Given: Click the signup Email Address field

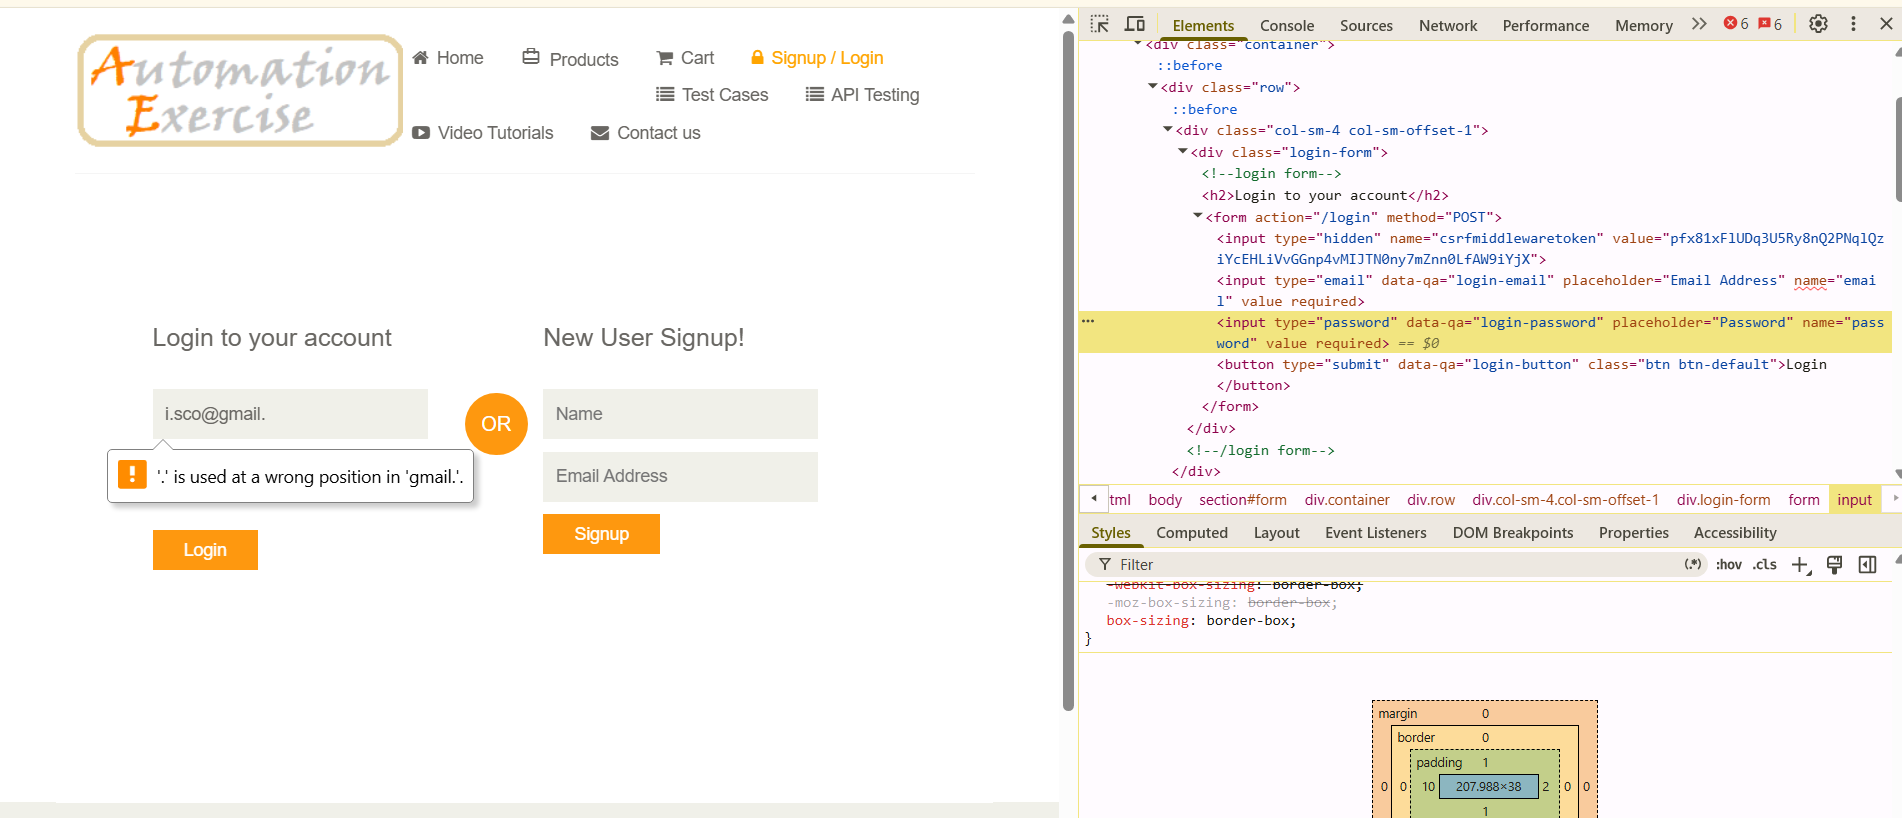Looking at the screenshot, I should coord(680,477).
